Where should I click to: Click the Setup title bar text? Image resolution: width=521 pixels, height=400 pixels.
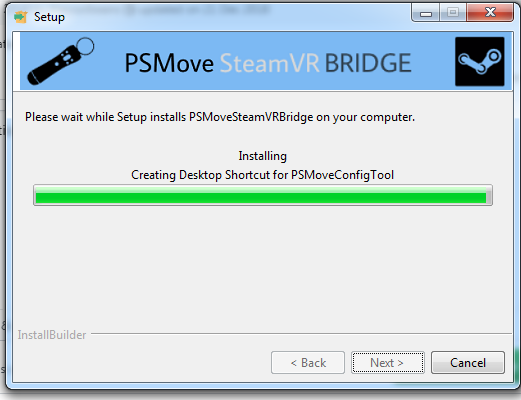pyautogui.click(x=49, y=17)
